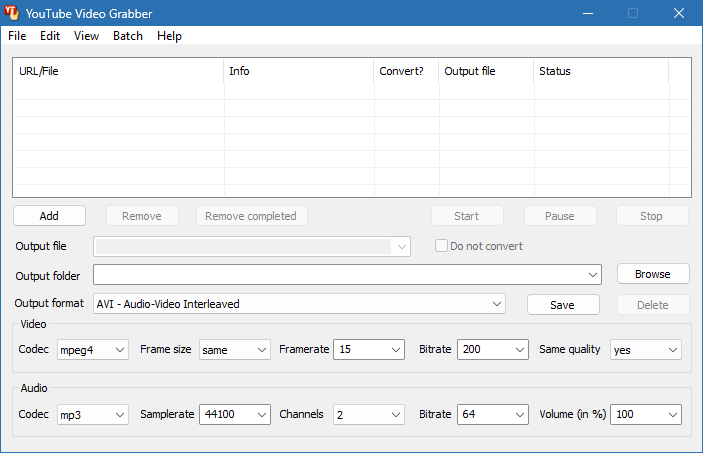Open the video Bitrate 200 dropdown
The image size is (703, 453).
(493, 349)
